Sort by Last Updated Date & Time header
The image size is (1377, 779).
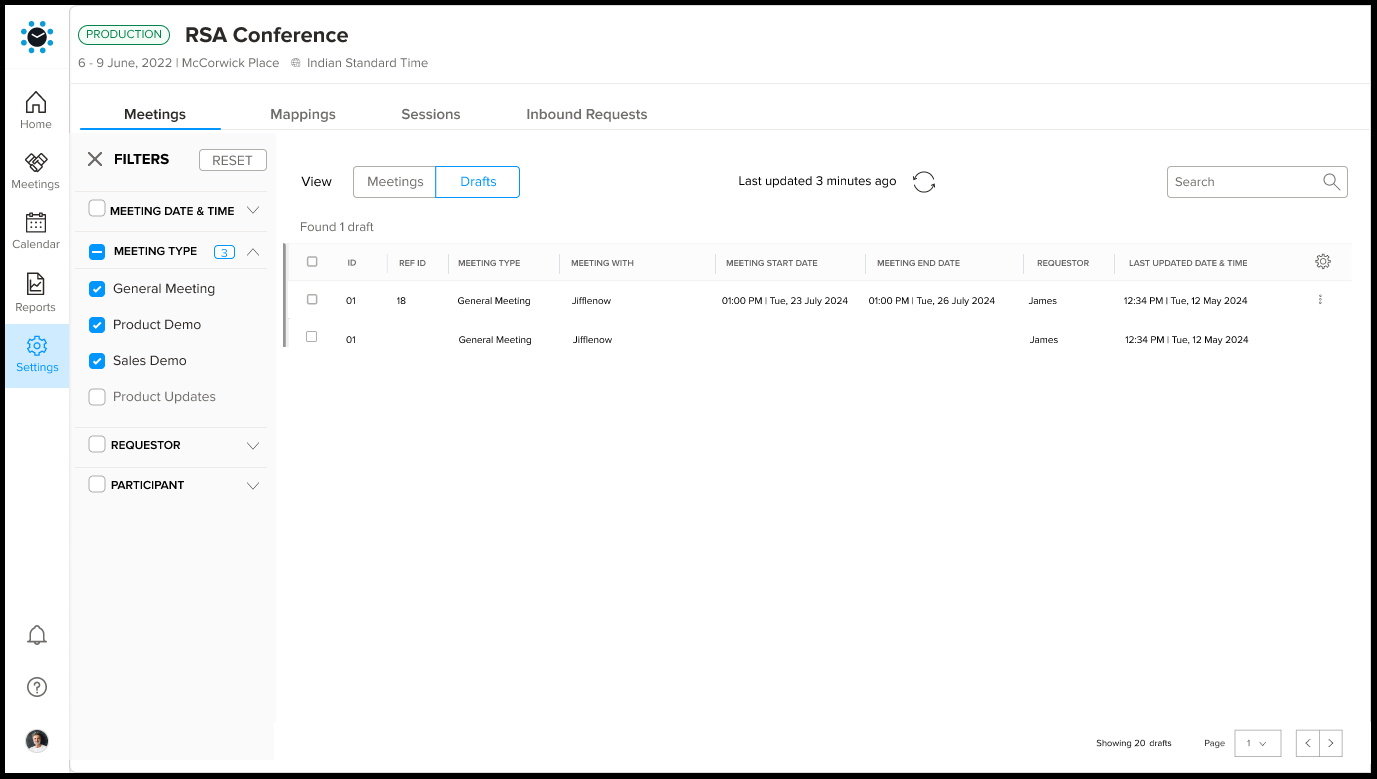1188,263
